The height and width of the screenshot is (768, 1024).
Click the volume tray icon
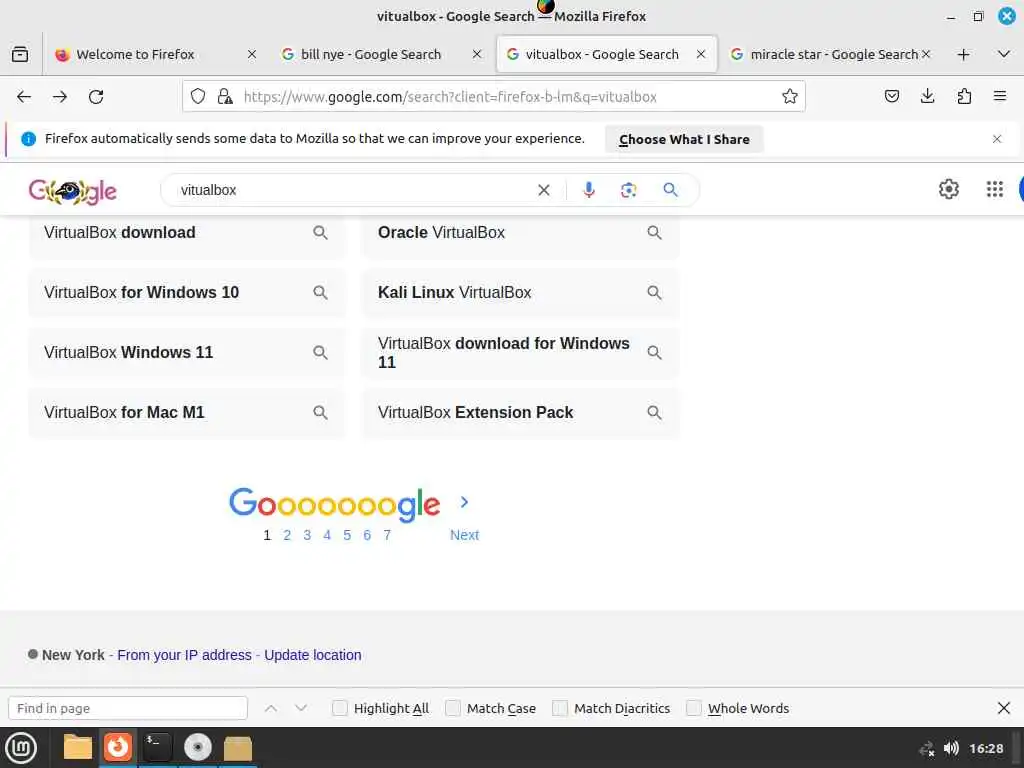[x=951, y=748]
